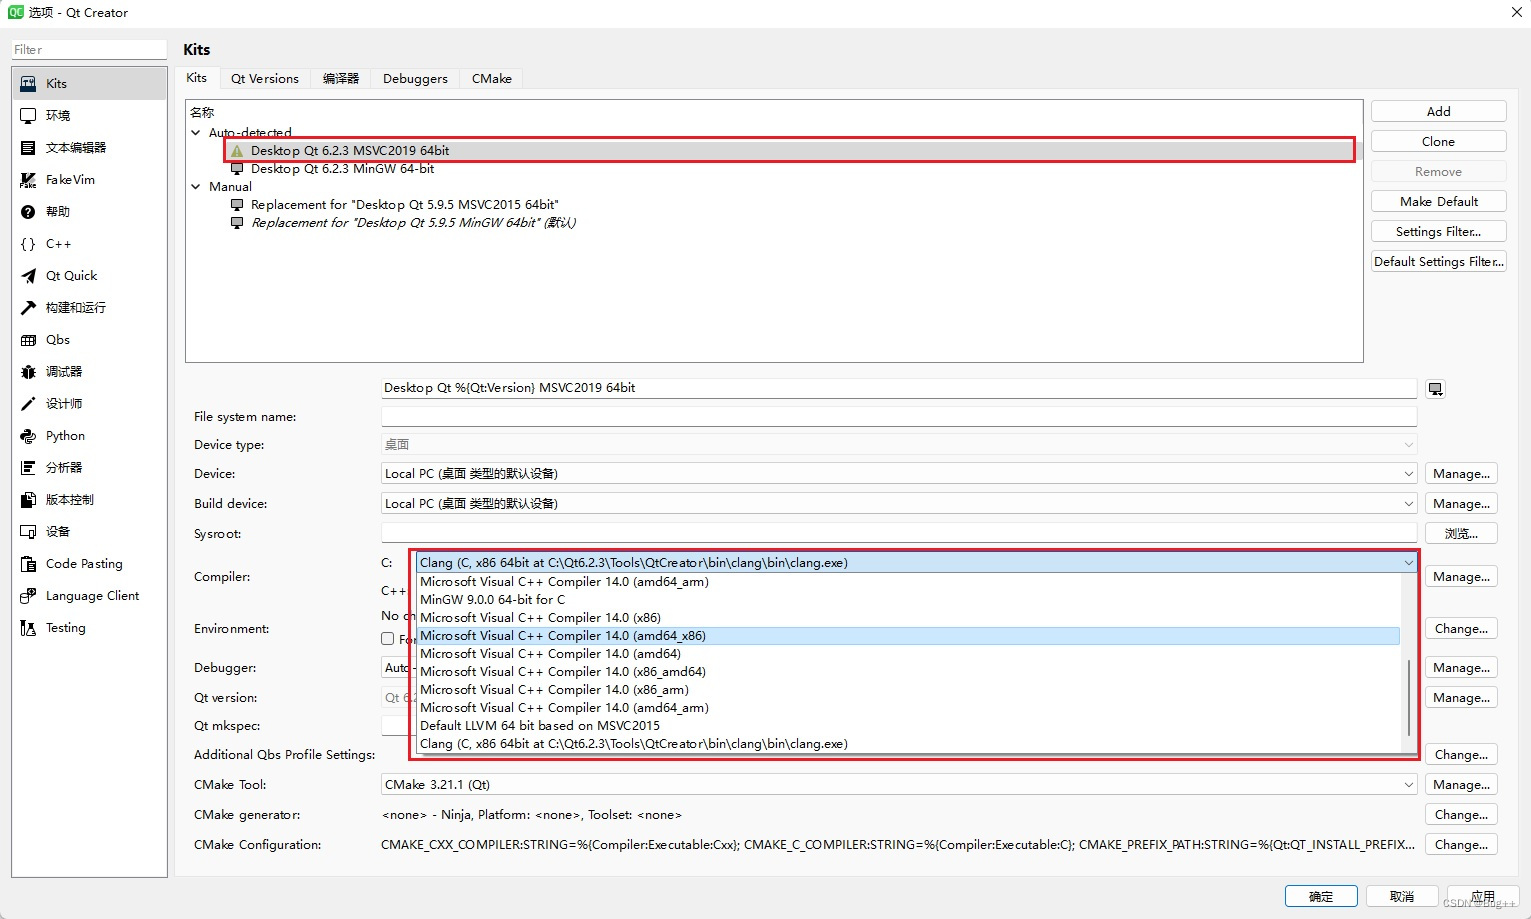Viewport: 1531px width, 919px height.
Task: Choose MinGW 9.0.0 64-bit for C
Action: (x=908, y=600)
